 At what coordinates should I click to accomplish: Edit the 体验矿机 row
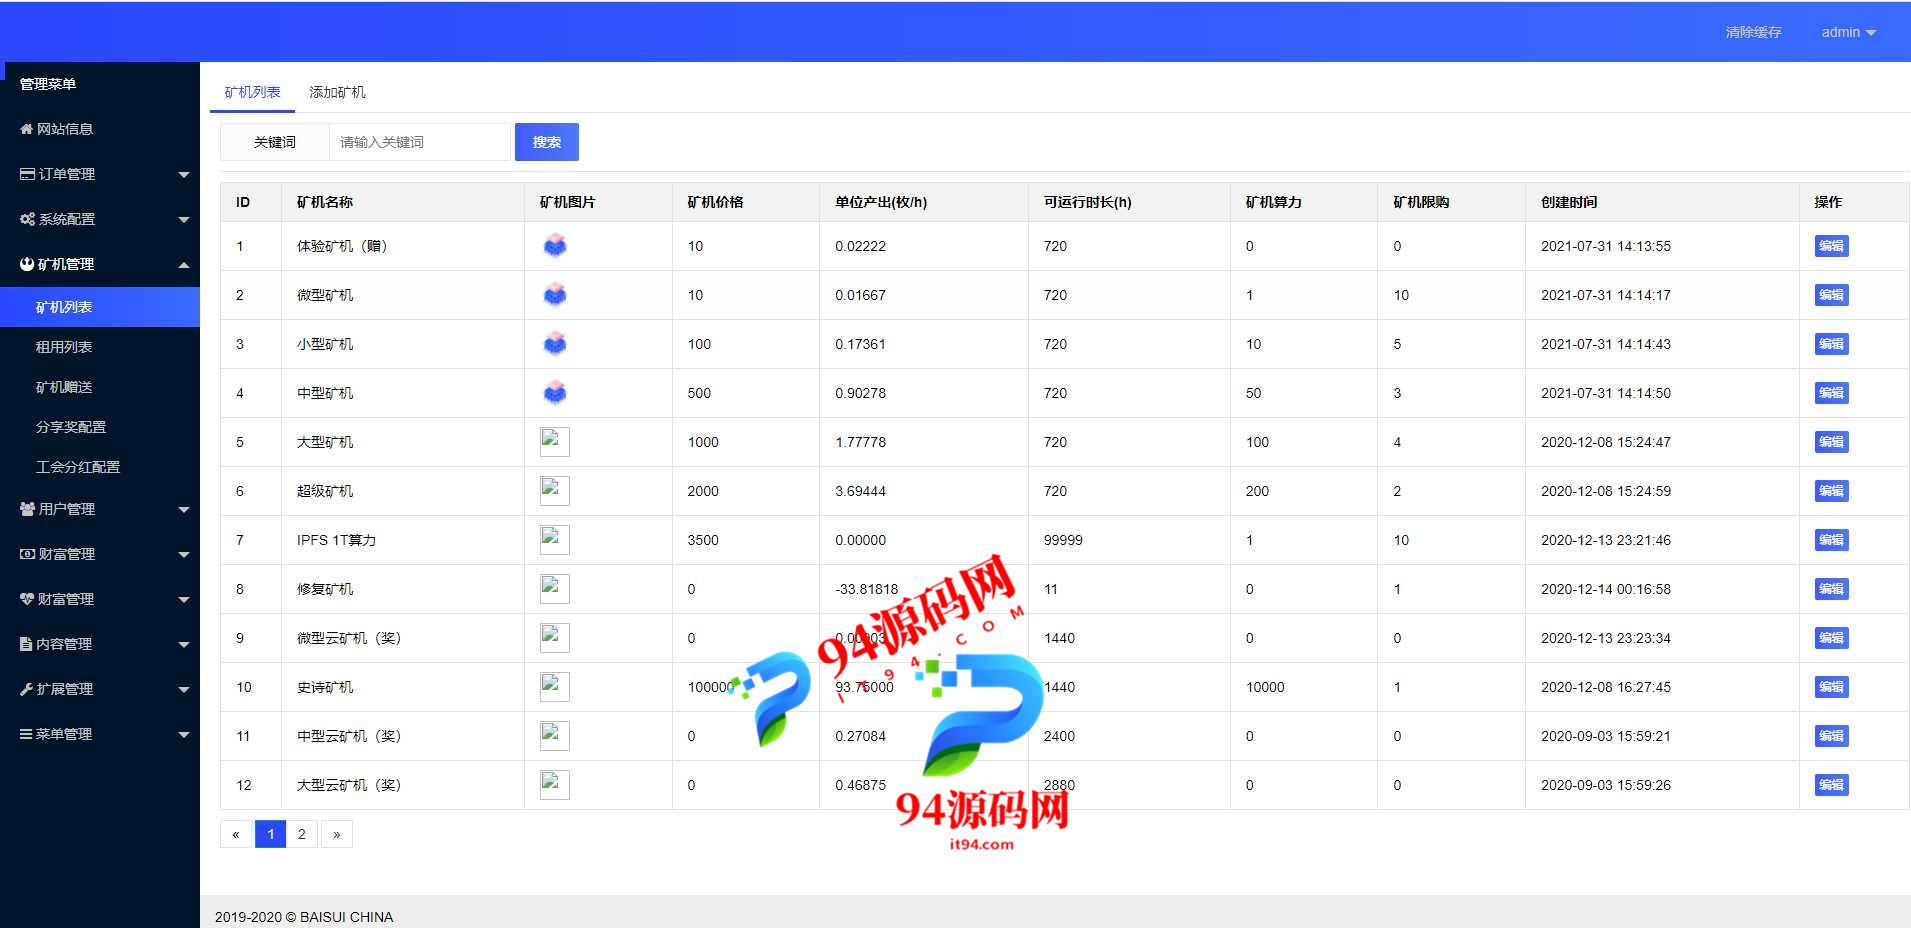1831,246
